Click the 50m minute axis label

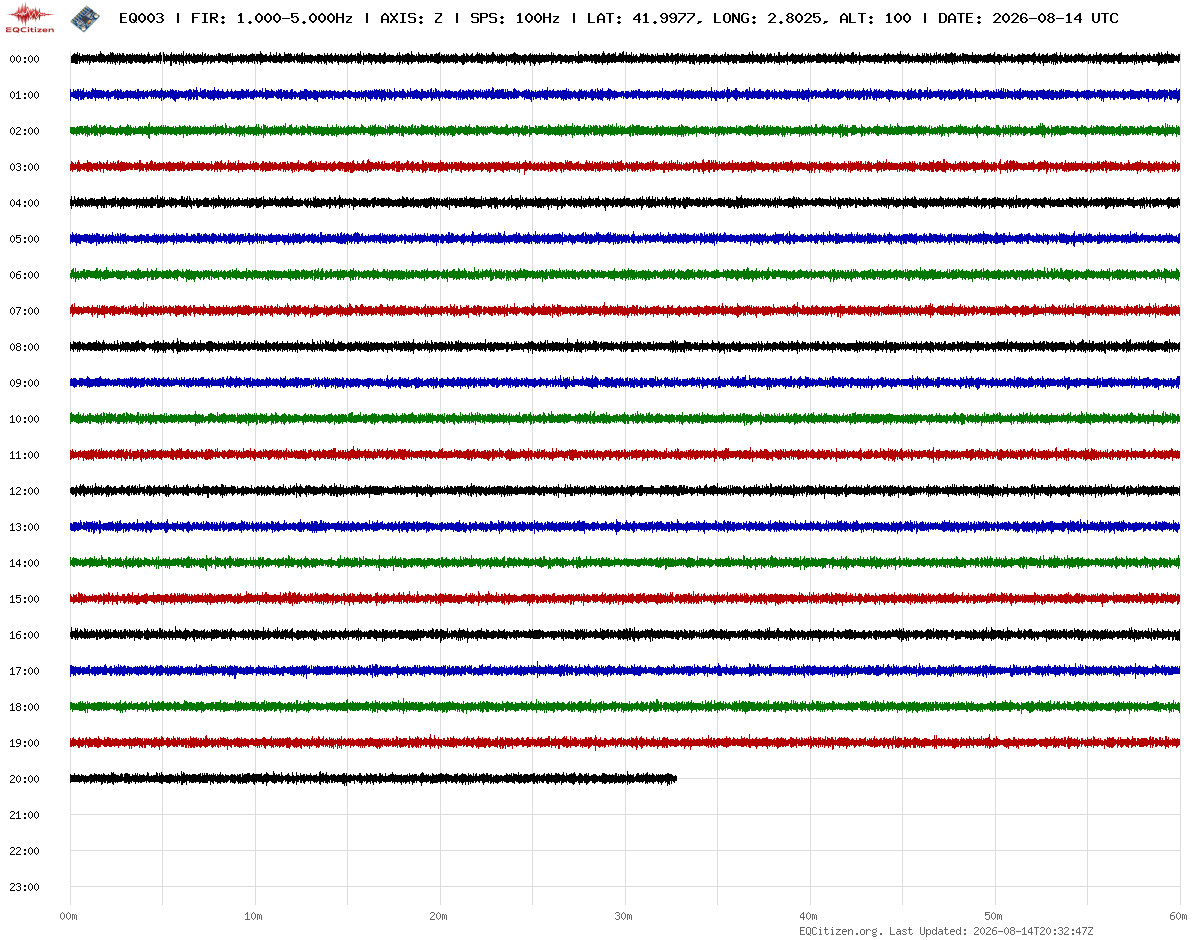[x=993, y=916]
